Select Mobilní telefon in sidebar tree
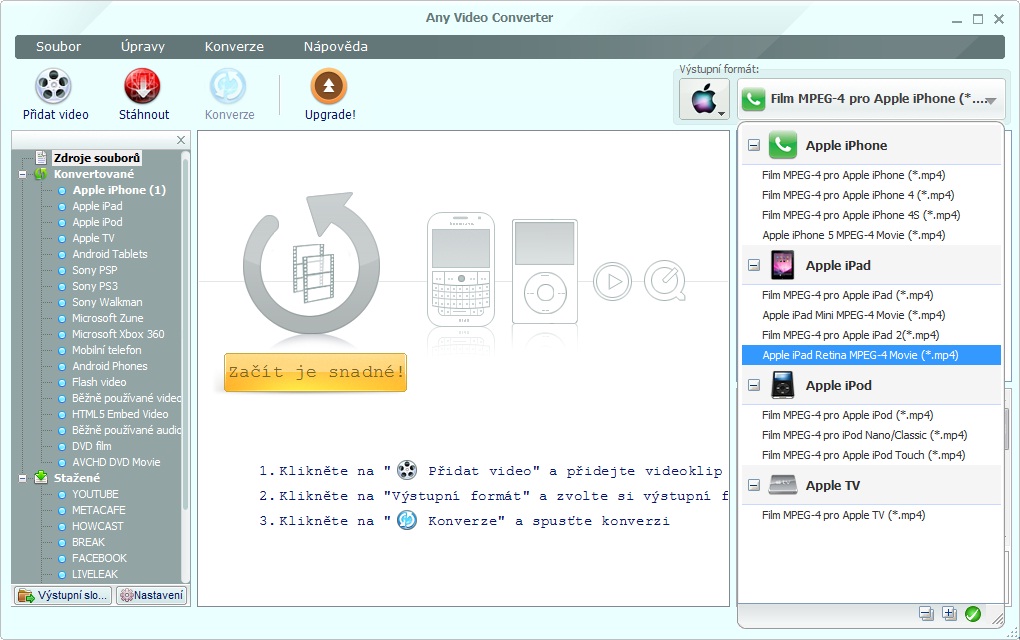This screenshot has width=1020, height=640. [106, 351]
